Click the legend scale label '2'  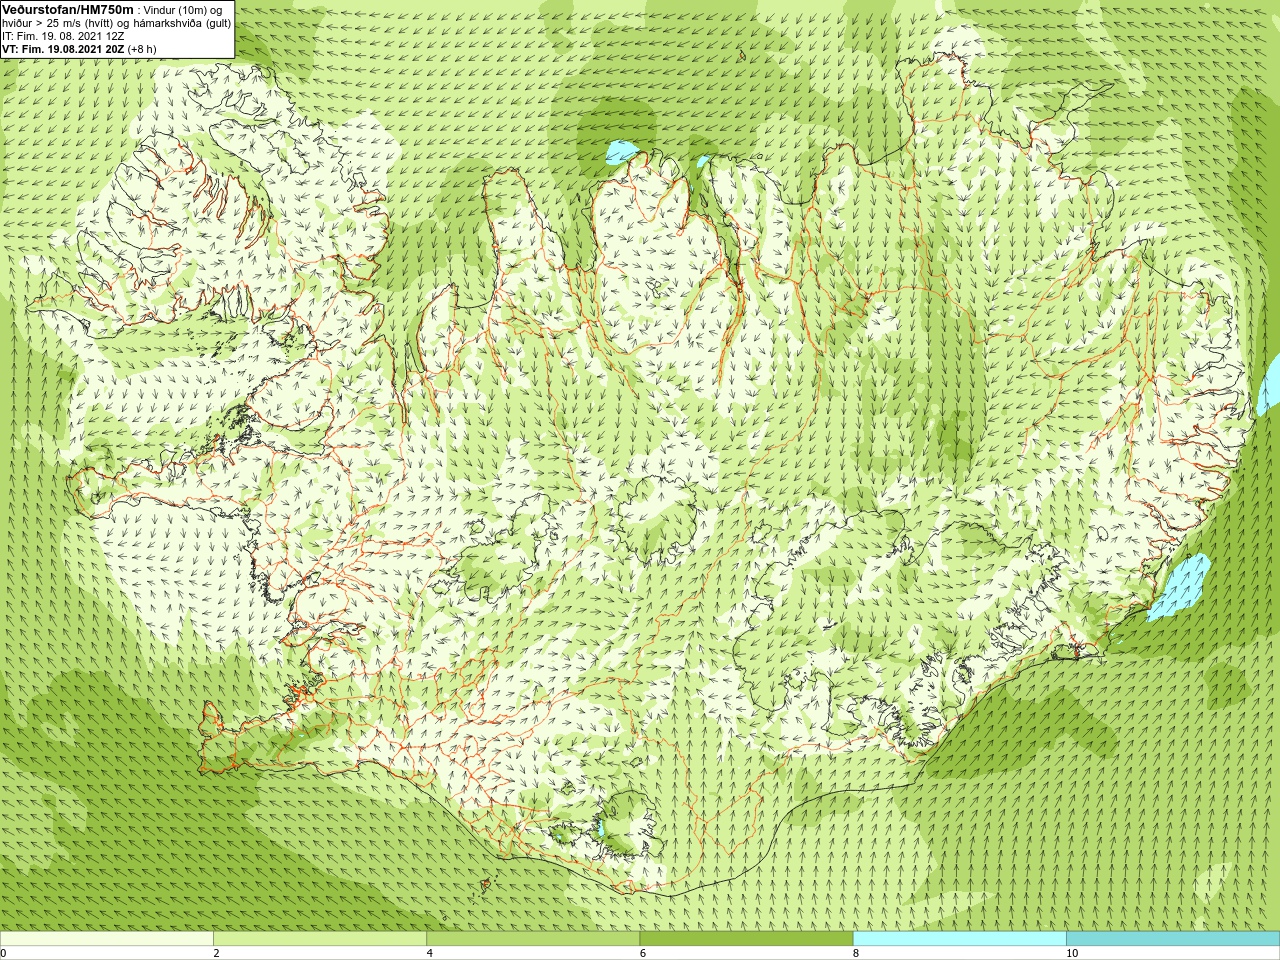[x=217, y=954]
